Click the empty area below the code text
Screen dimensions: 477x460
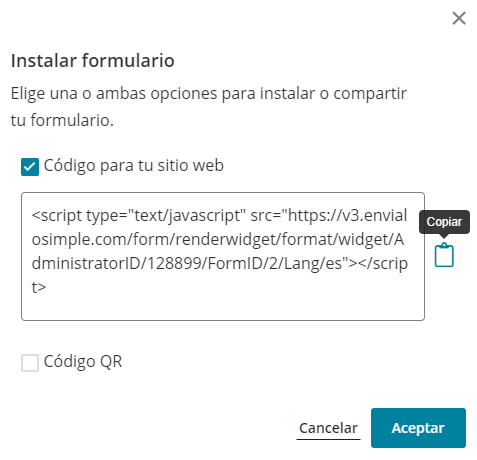[223, 308]
